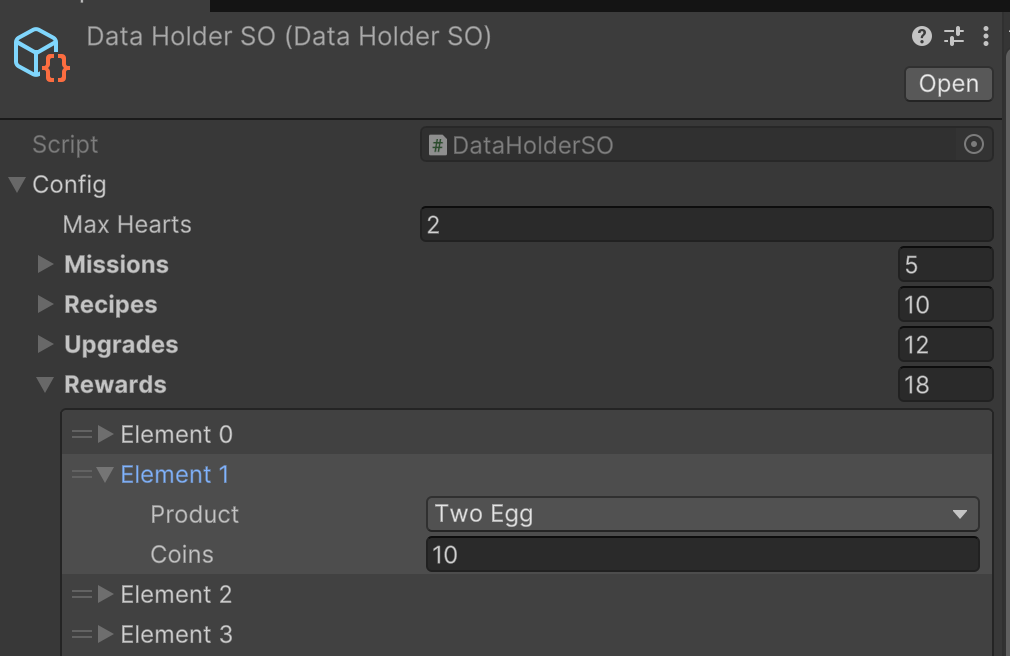Open the preset selector sliders icon

pos(954,36)
